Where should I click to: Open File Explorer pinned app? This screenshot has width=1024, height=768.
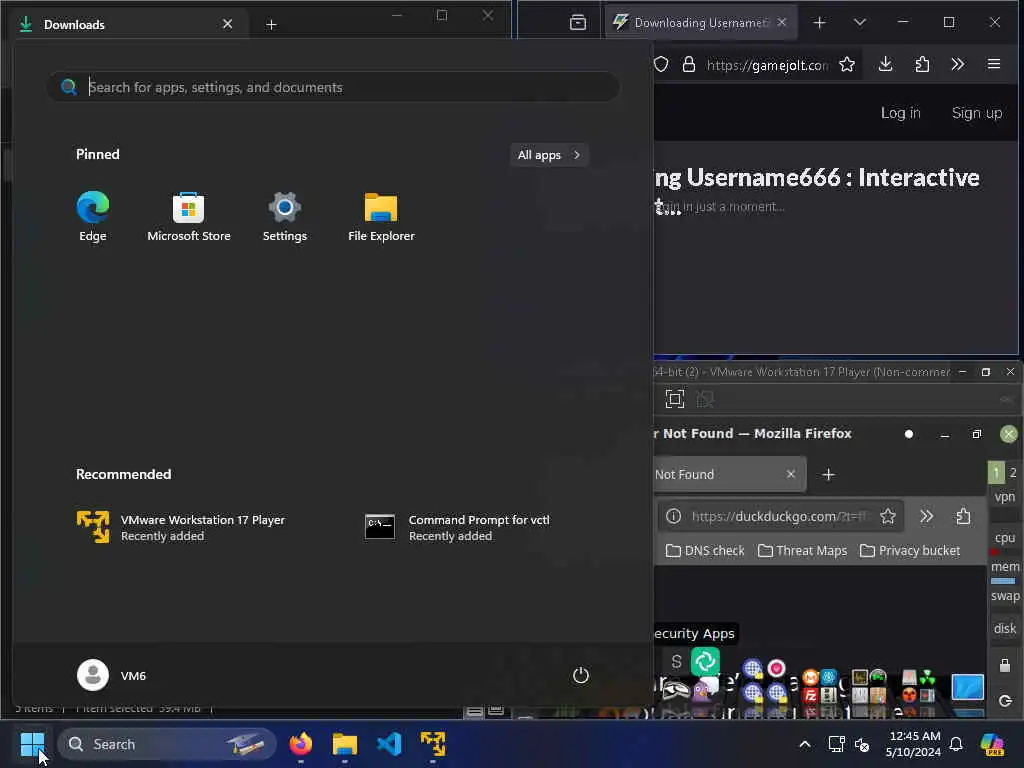click(381, 217)
